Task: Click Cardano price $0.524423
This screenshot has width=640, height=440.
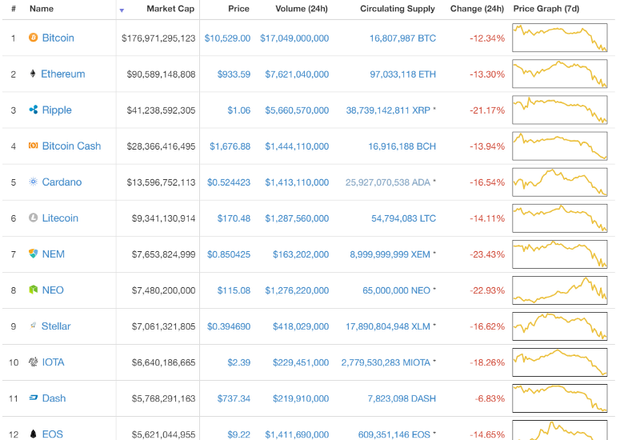Action: tap(229, 182)
